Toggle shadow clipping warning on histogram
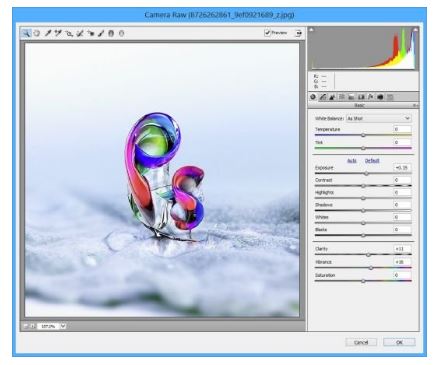This screenshot has width=434, height=365. (x=311, y=30)
